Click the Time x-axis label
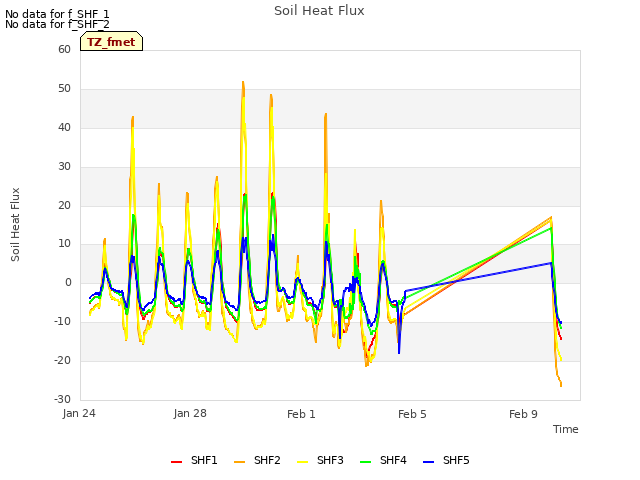The width and height of the screenshot is (640, 480). (x=566, y=429)
